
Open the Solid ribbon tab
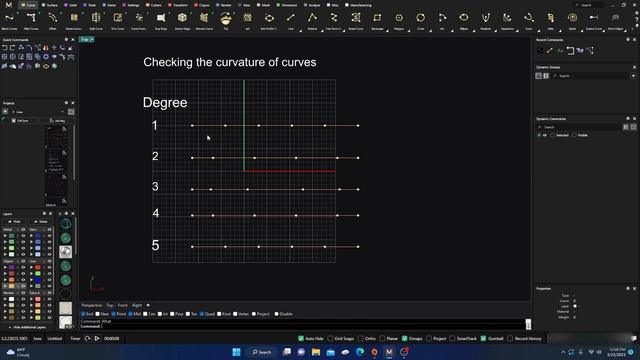[x=71, y=5]
